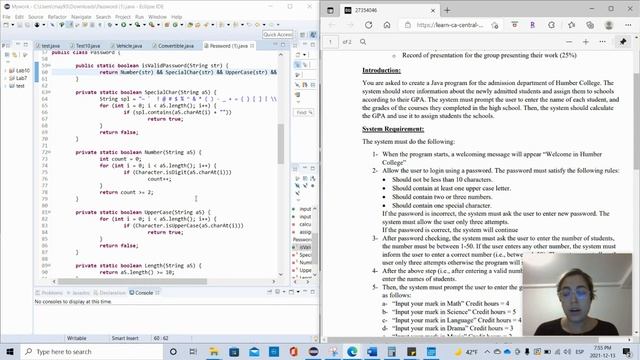Click the PDF page number field
The image size is (640, 360).
tap(331, 42)
